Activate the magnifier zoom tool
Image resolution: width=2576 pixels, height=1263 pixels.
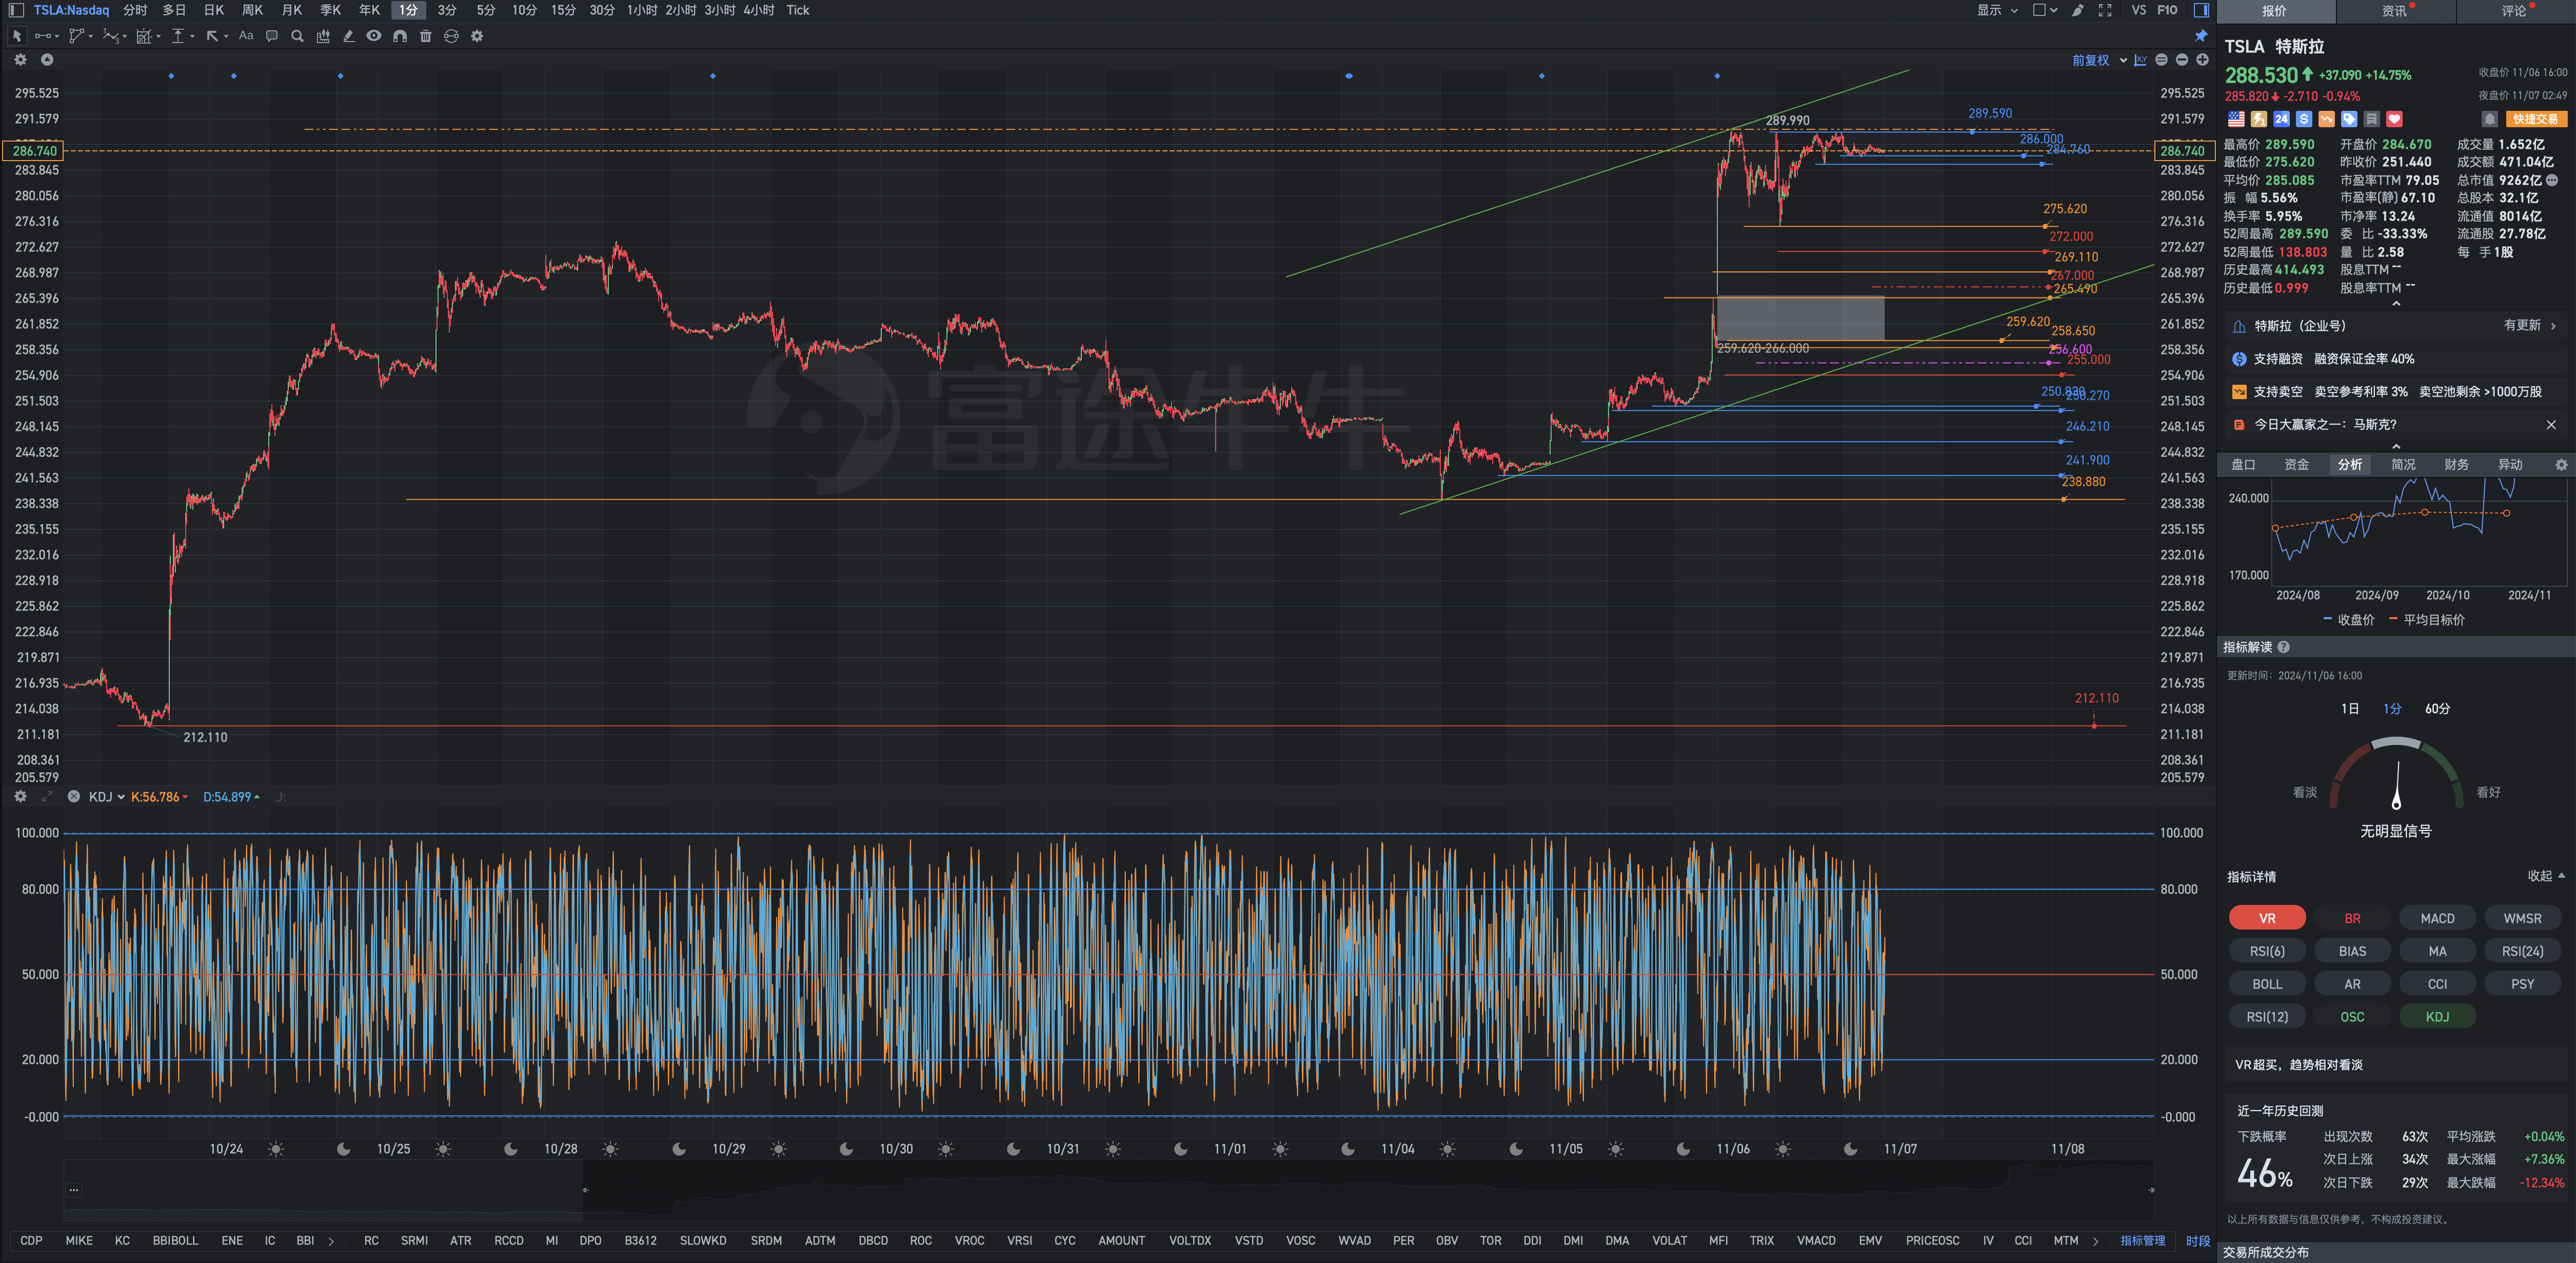(x=297, y=36)
